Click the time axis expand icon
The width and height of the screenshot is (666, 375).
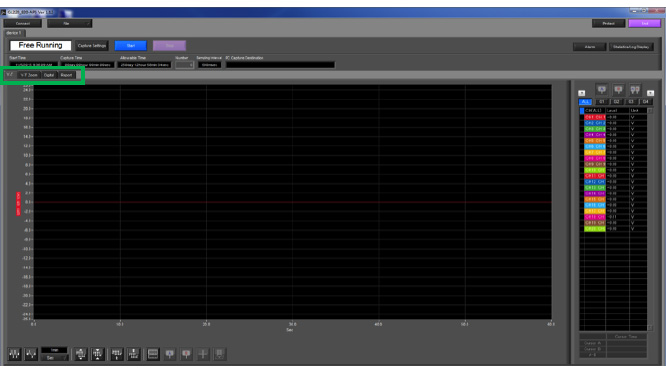tap(31, 353)
